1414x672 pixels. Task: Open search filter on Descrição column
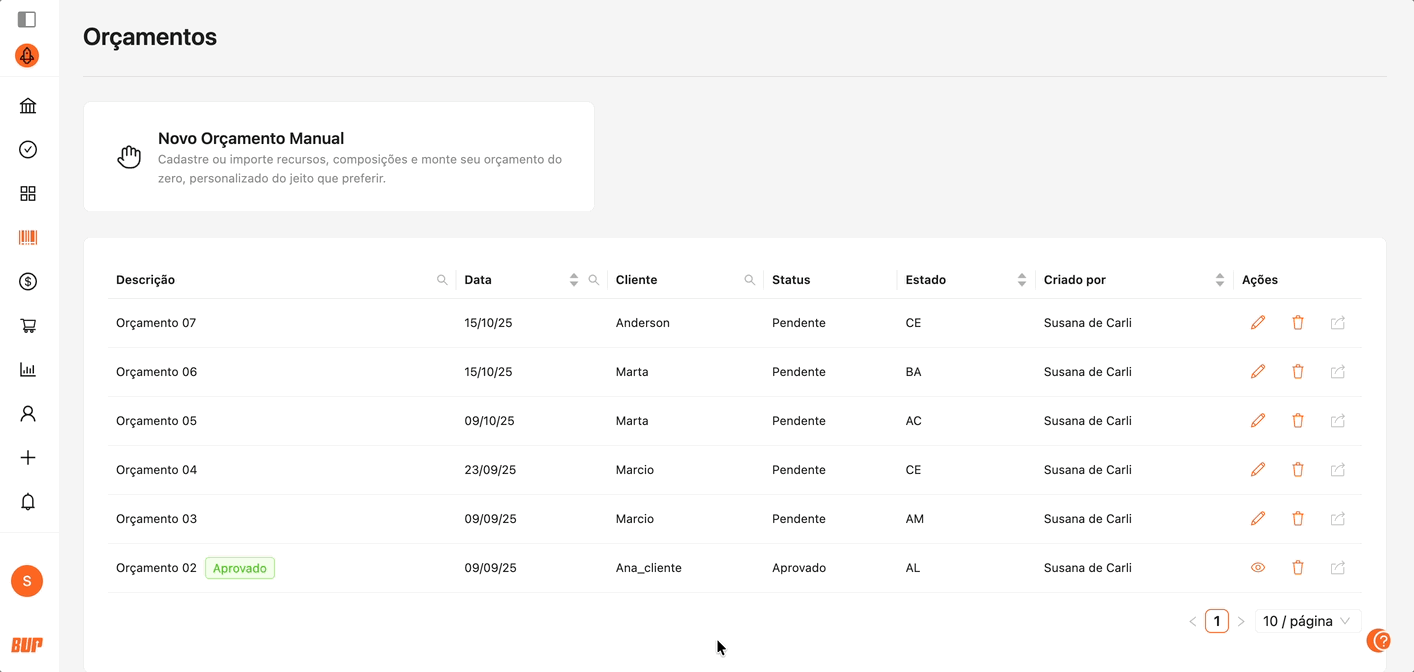pos(442,280)
